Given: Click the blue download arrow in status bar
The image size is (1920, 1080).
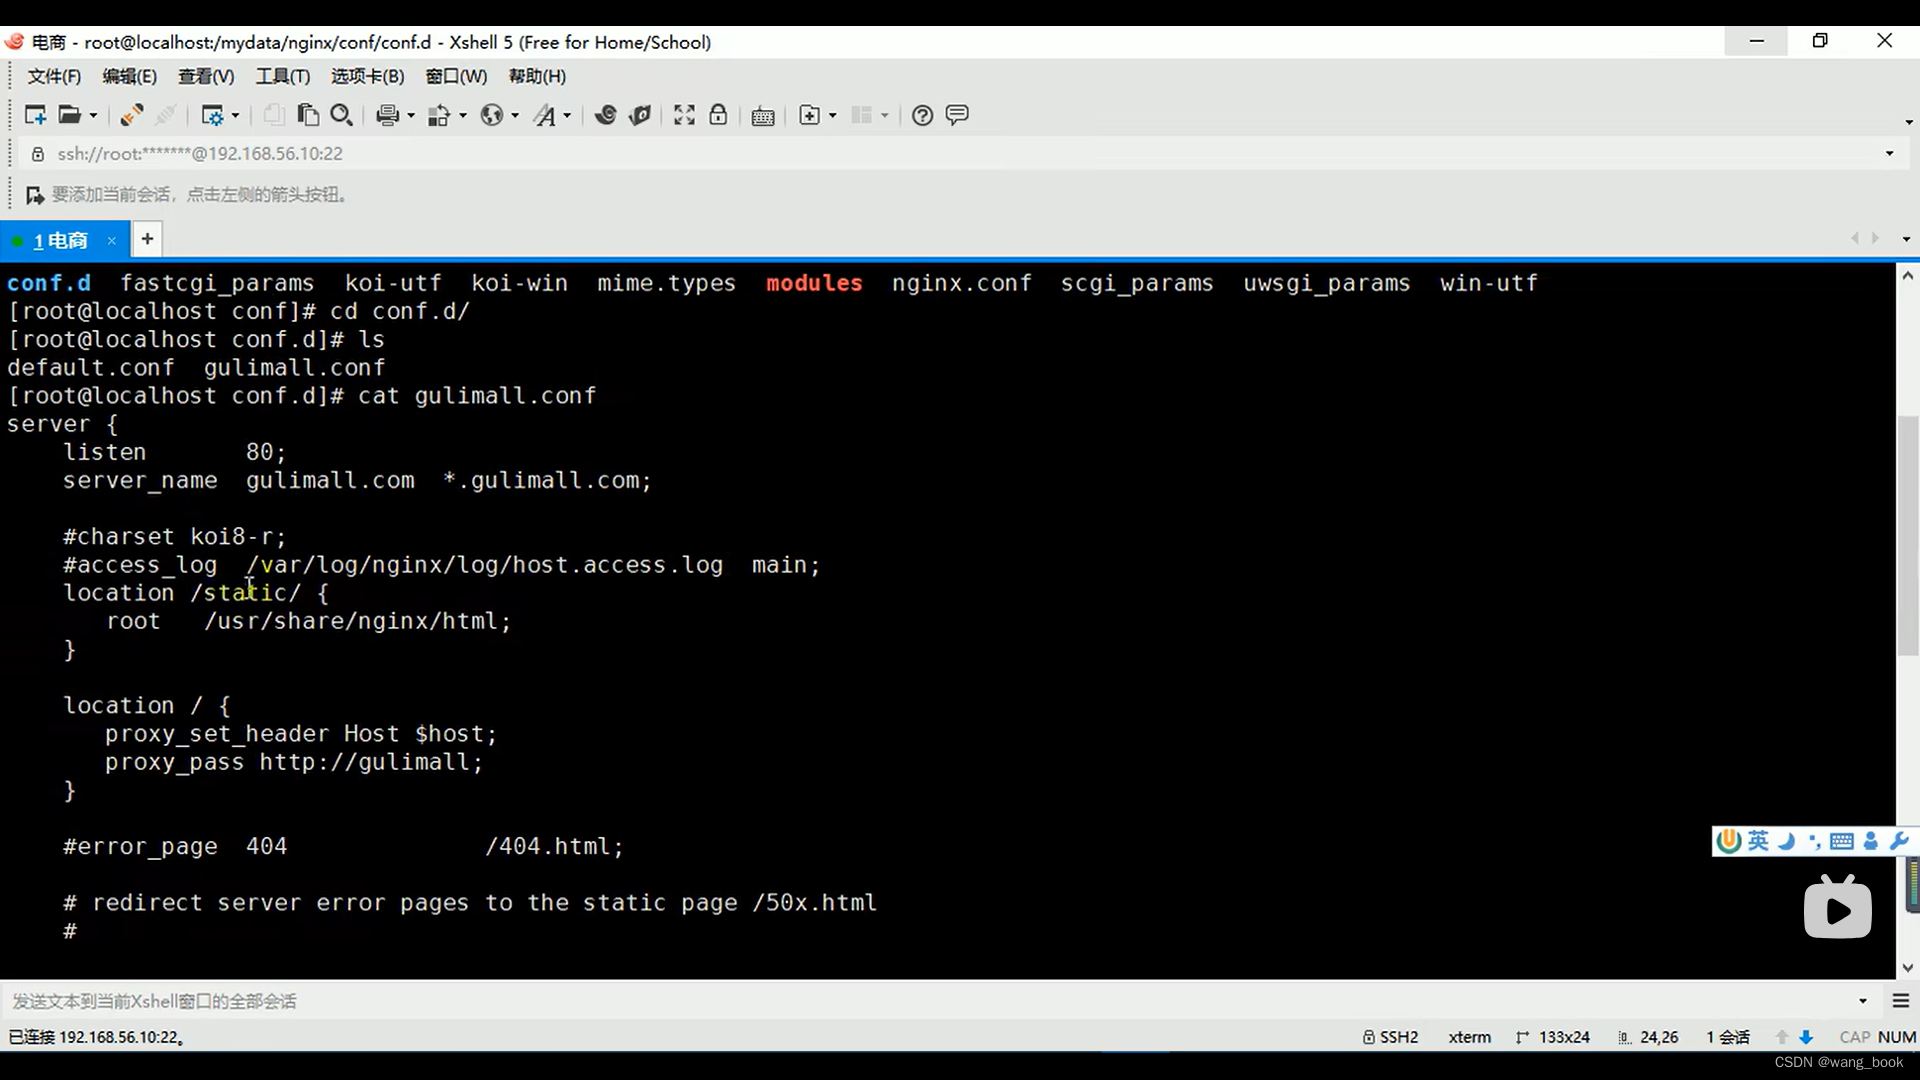Looking at the screenshot, I should [x=1806, y=1038].
